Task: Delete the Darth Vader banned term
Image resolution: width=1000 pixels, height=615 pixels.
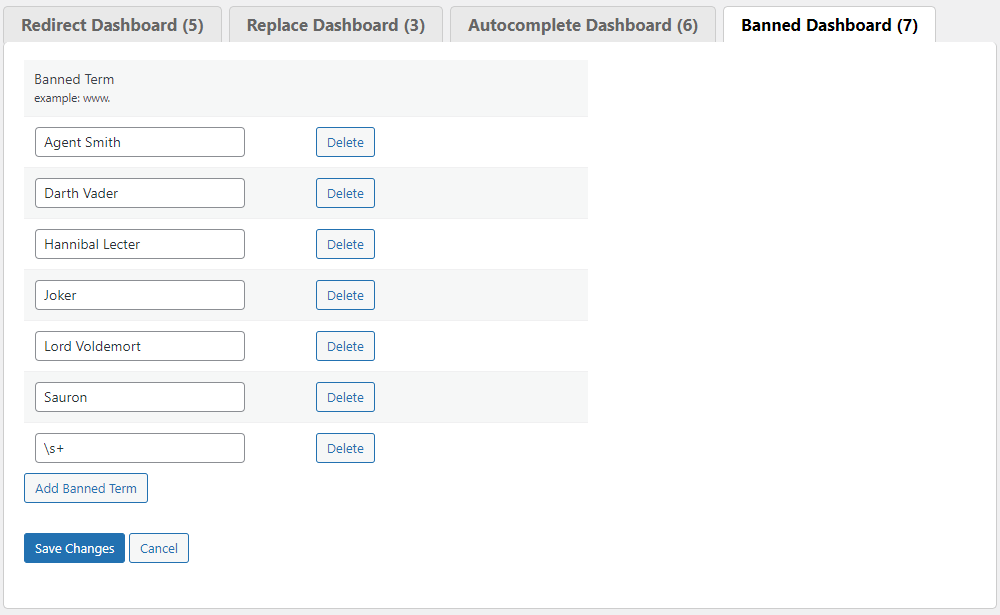Action: coord(345,193)
